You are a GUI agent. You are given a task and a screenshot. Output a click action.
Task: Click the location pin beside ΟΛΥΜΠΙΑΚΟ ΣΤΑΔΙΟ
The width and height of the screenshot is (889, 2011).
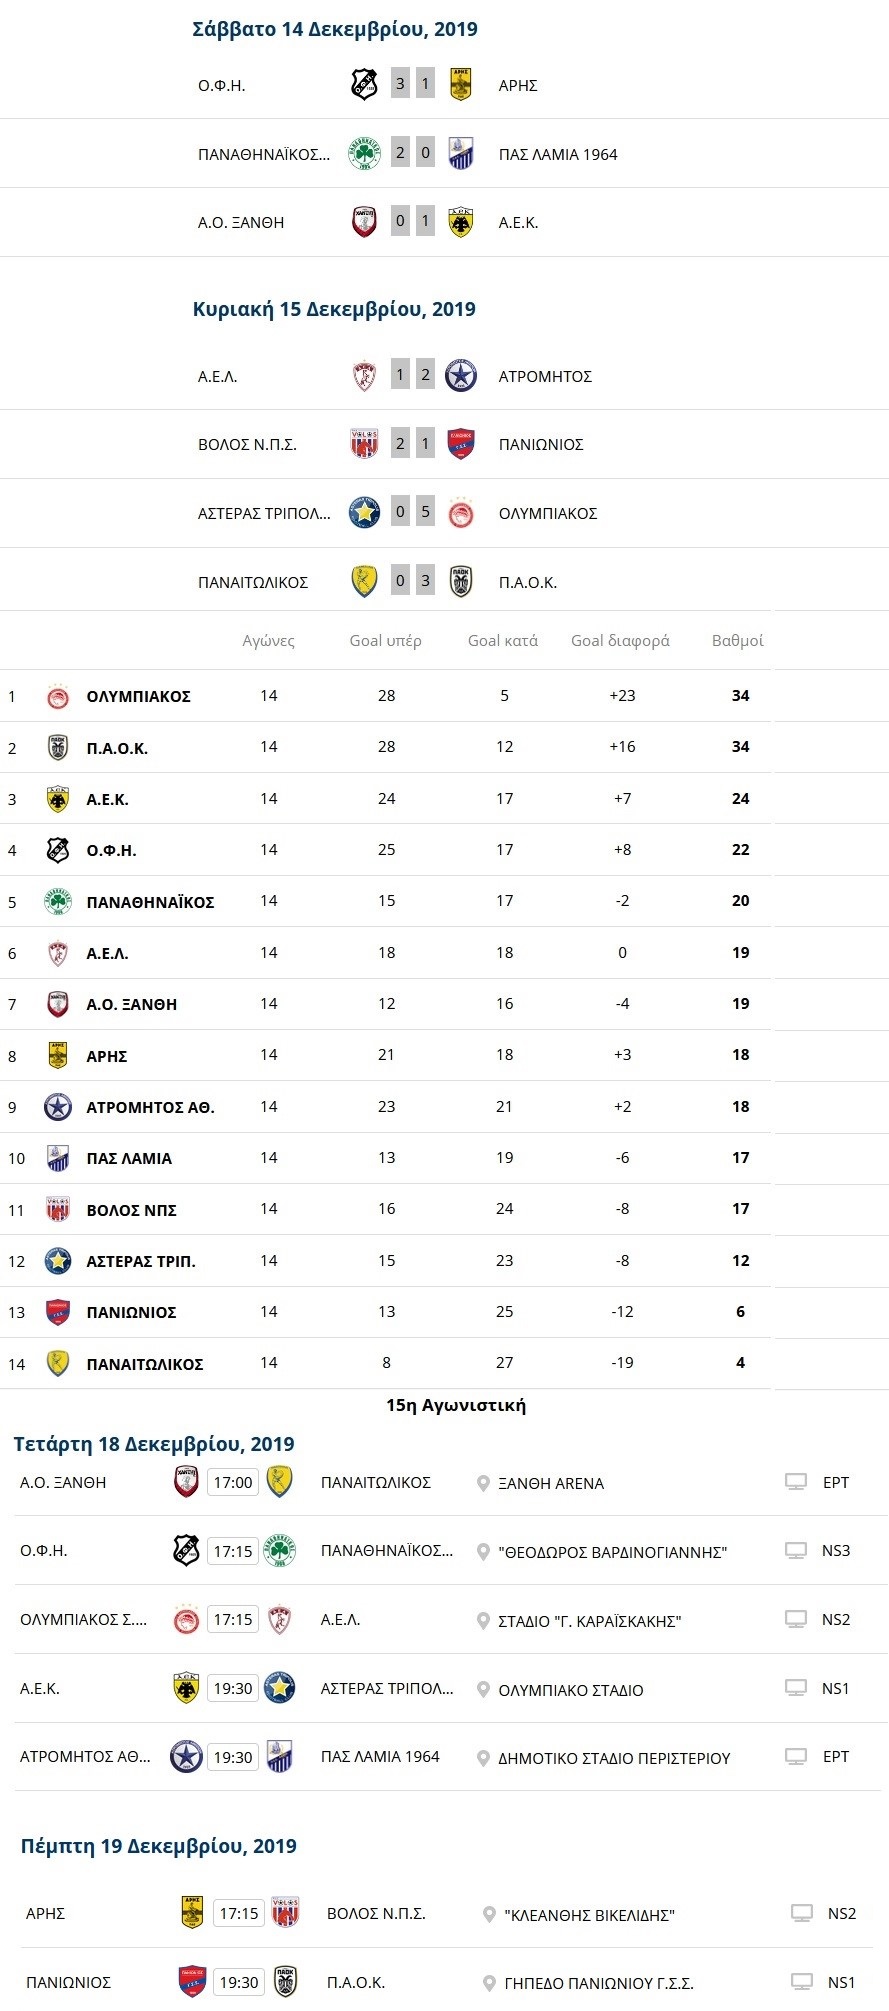(483, 1690)
